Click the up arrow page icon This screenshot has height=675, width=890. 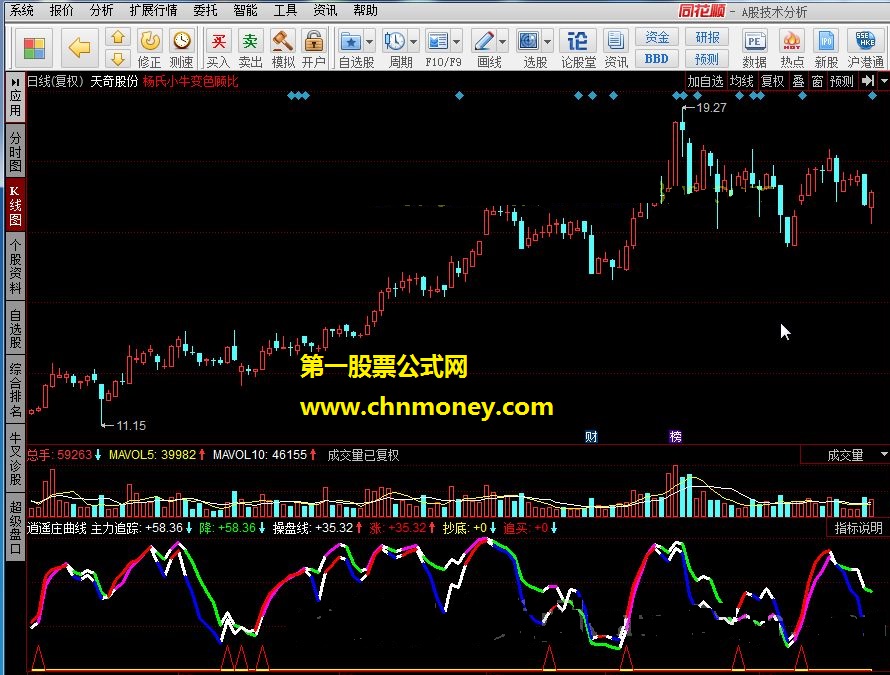[x=117, y=37]
